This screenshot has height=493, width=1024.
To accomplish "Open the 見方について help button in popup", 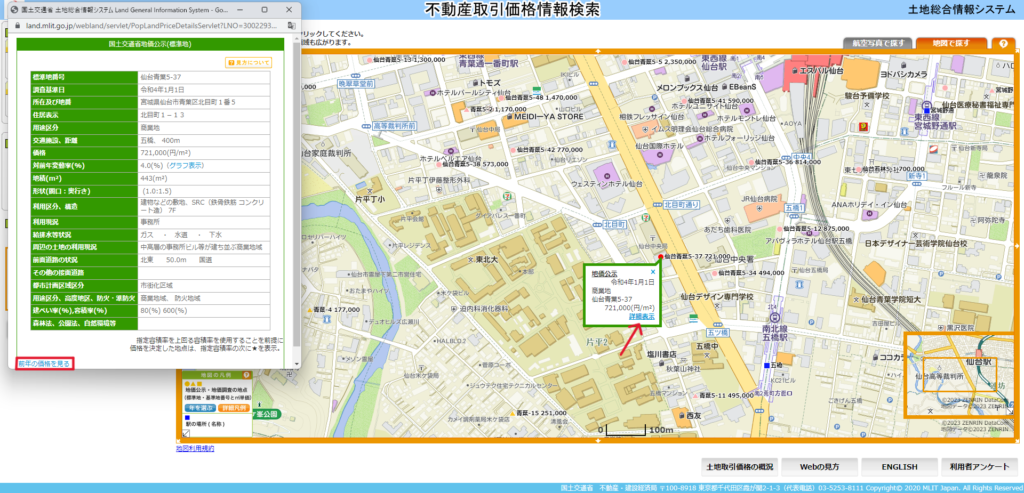I will (x=248, y=63).
